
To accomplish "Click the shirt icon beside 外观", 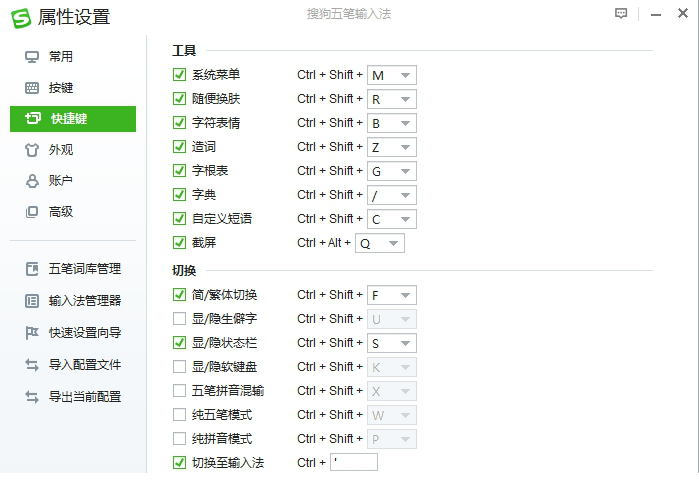I will (32, 150).
